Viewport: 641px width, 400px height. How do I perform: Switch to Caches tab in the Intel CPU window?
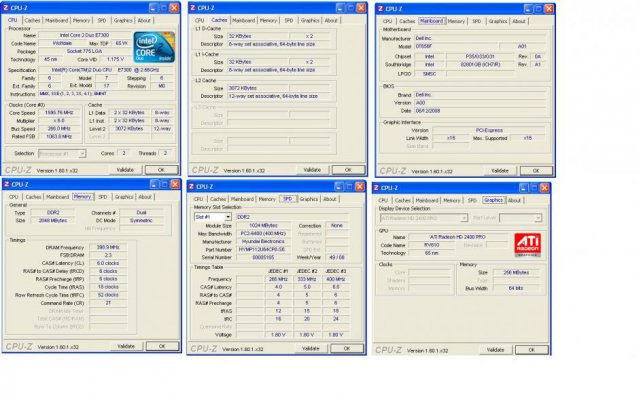tap(32, 20)
